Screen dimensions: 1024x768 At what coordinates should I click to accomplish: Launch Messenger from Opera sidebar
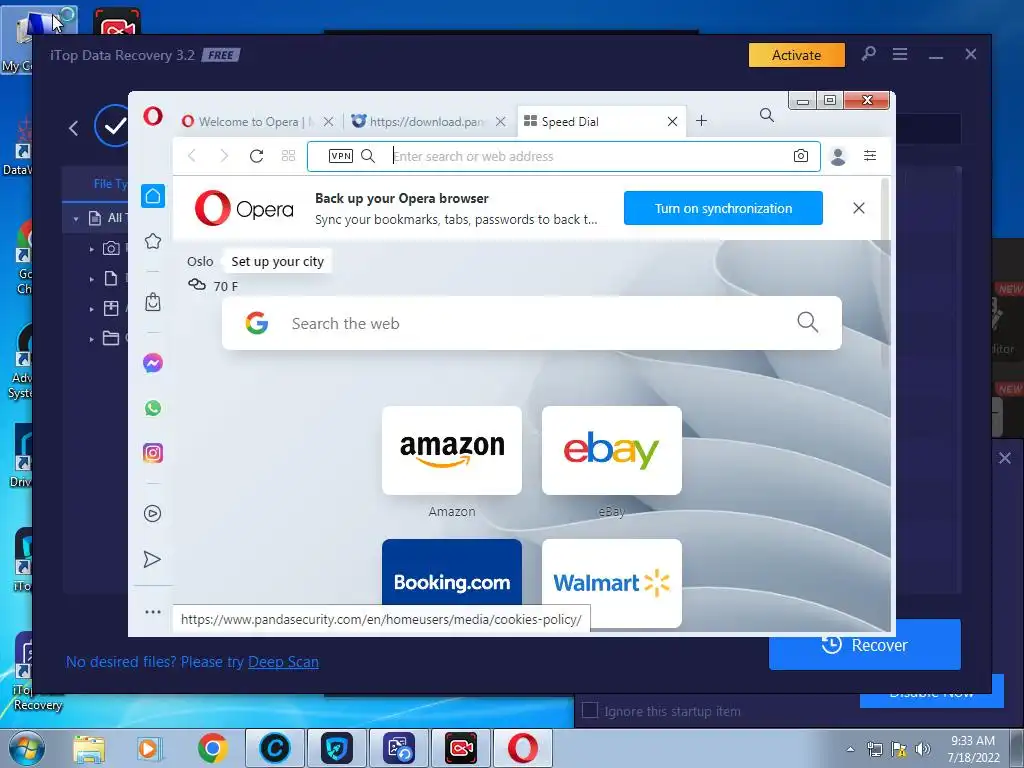pos(153,363)
